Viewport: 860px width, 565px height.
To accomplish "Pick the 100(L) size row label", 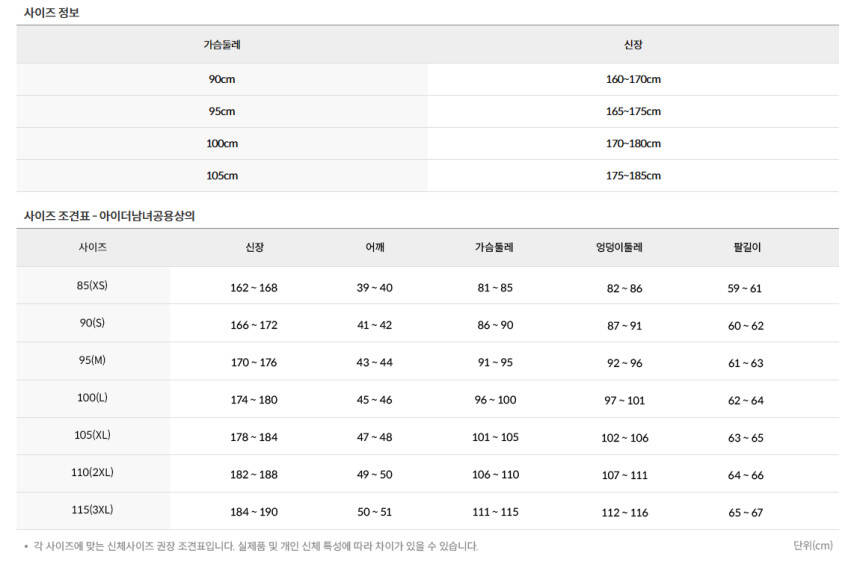I will point(92,398).
